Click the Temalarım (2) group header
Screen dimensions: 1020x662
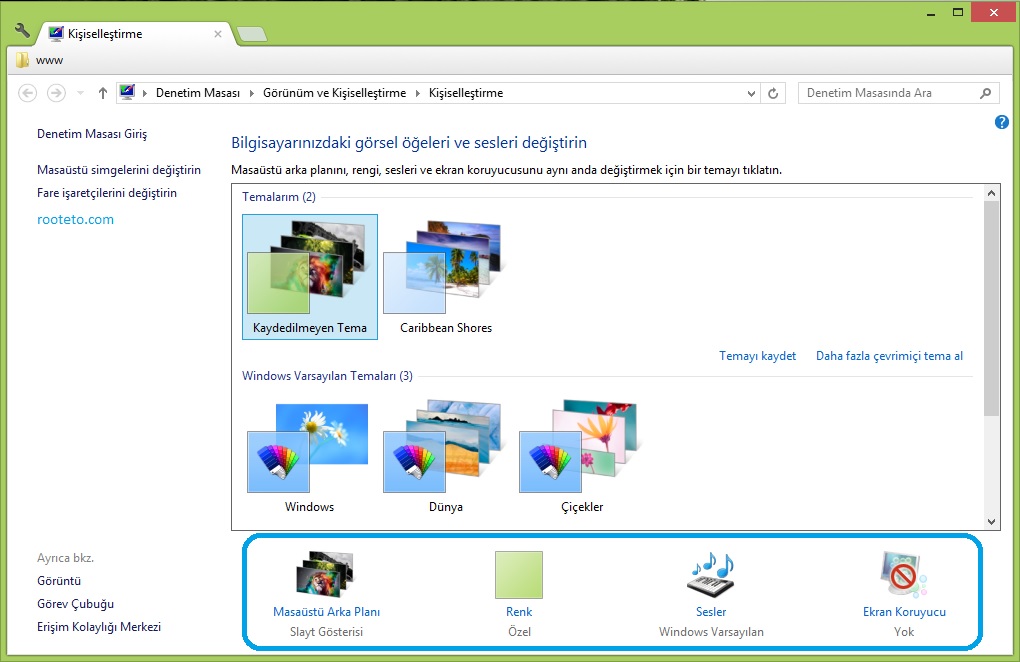coord(278,196)
